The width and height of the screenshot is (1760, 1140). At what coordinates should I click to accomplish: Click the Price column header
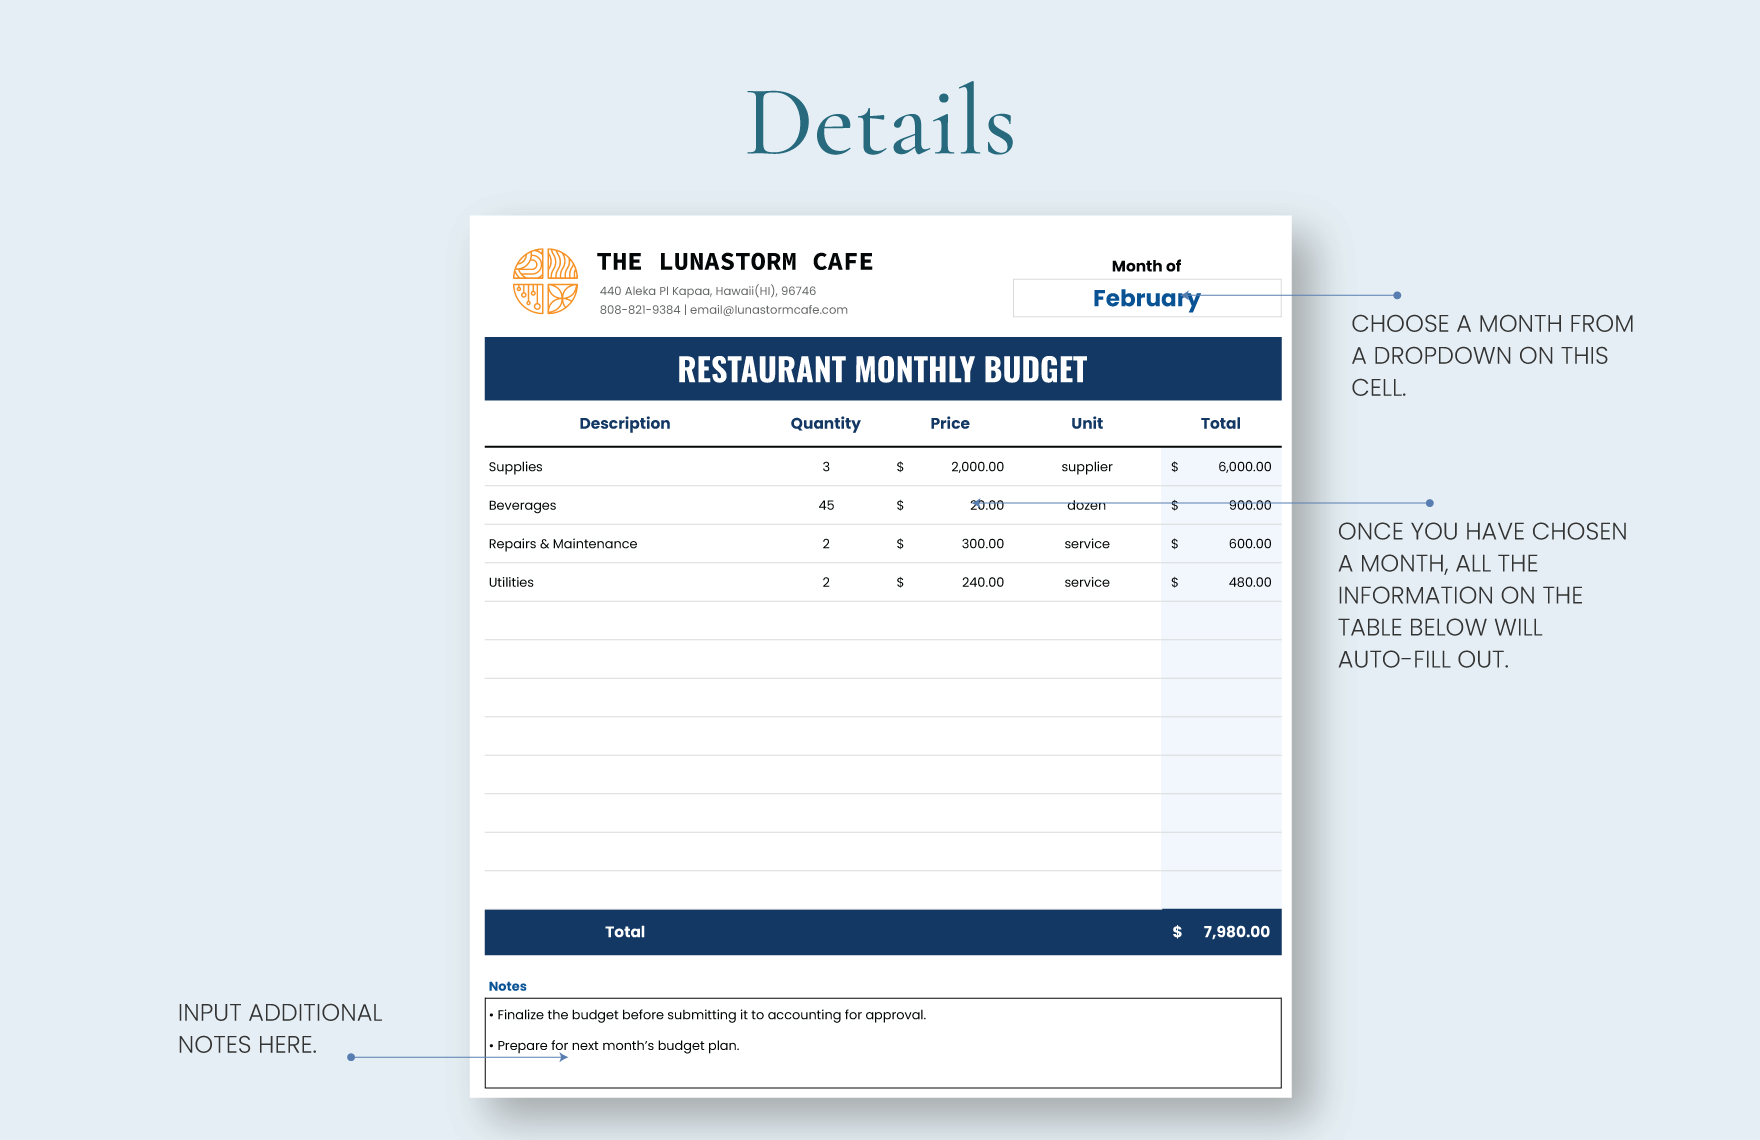tap(950, 423)
